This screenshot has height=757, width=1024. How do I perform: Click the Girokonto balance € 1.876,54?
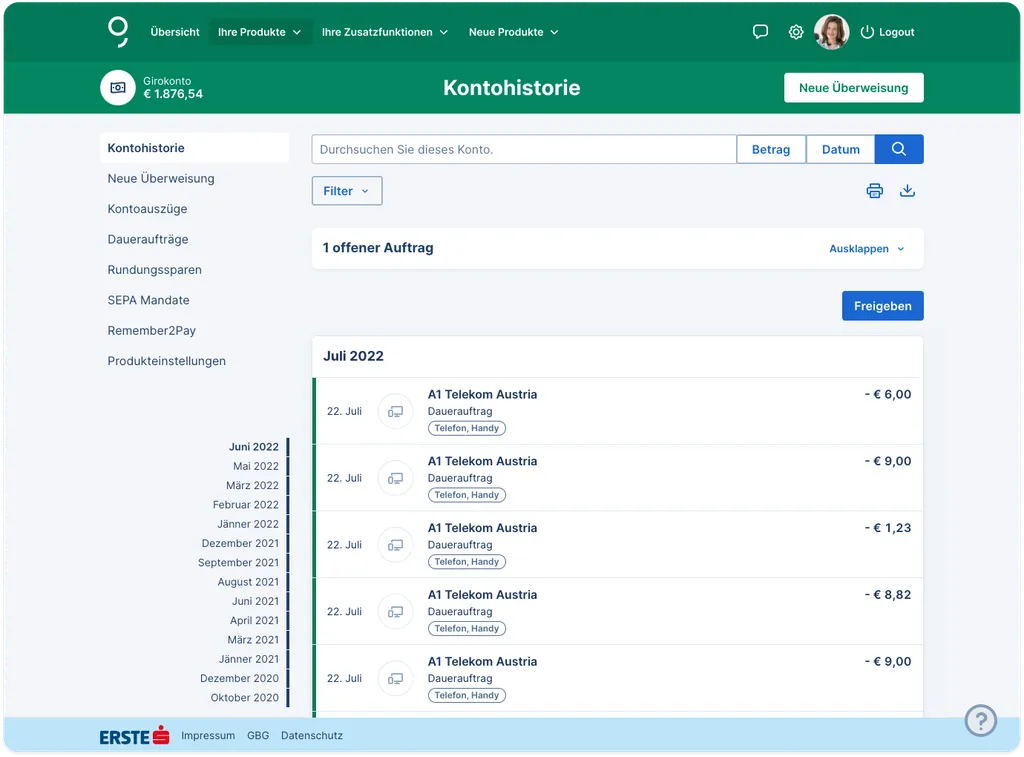tap(173, 94)
